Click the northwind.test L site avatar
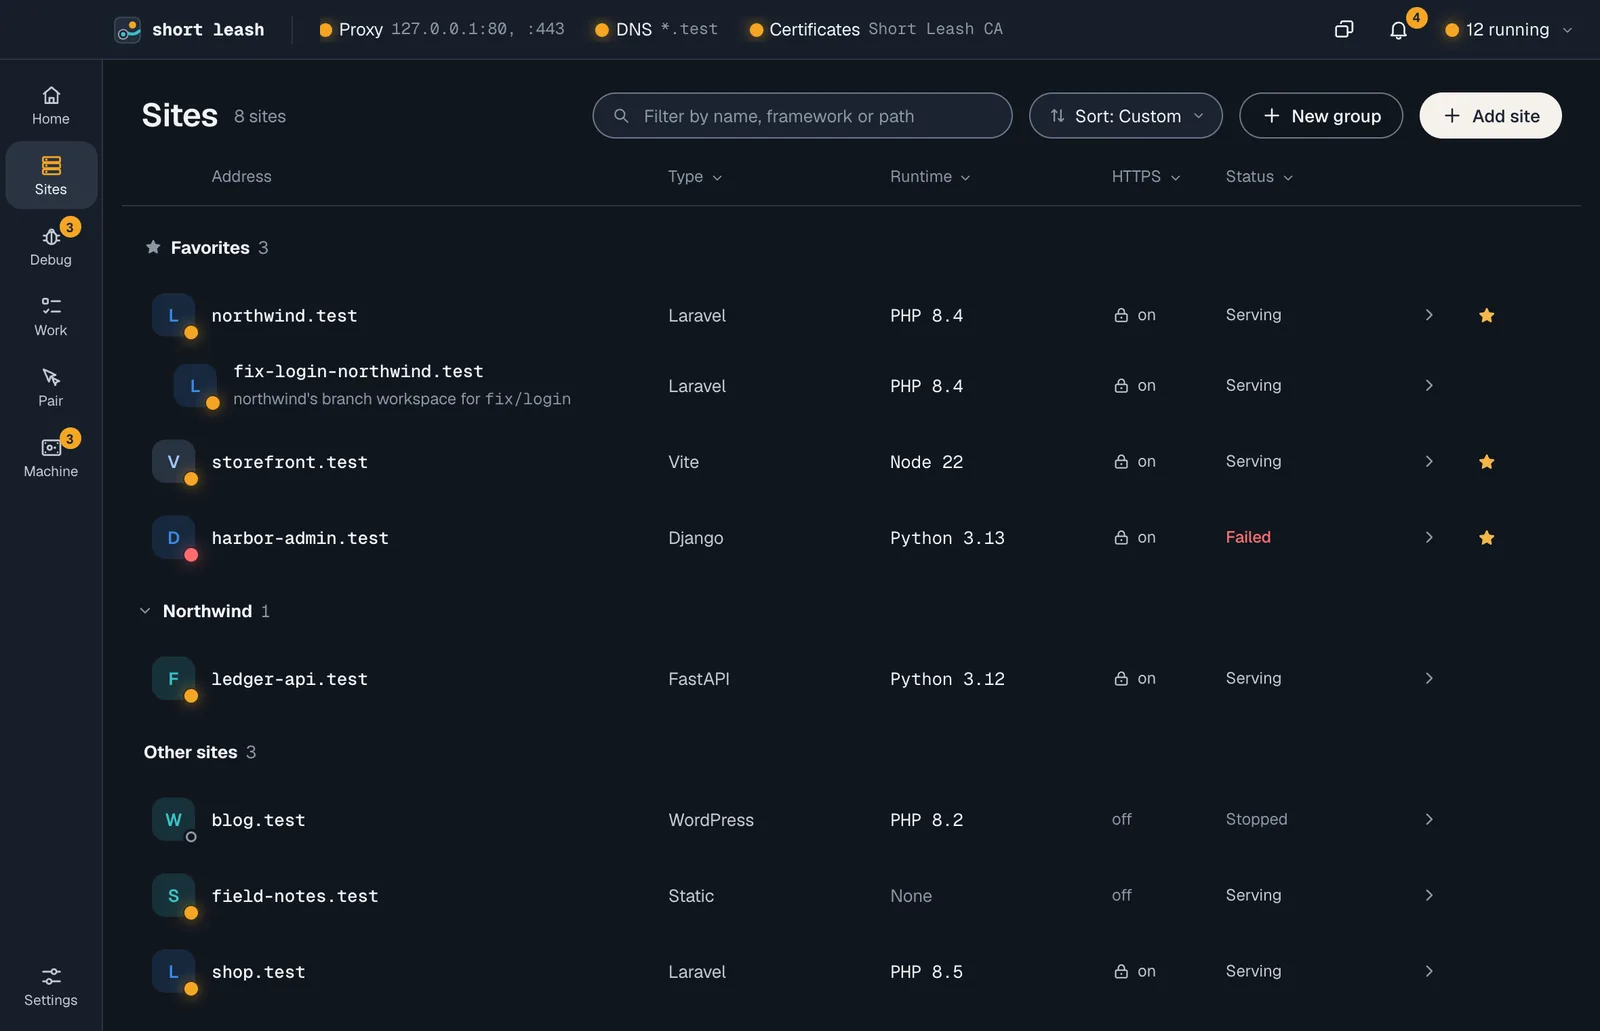This screenshot has height=1031, width=1600. click(x=173, y=316)
